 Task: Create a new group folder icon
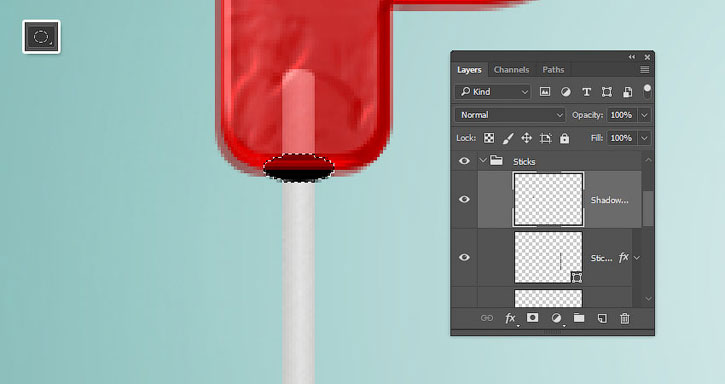(579, 318)
